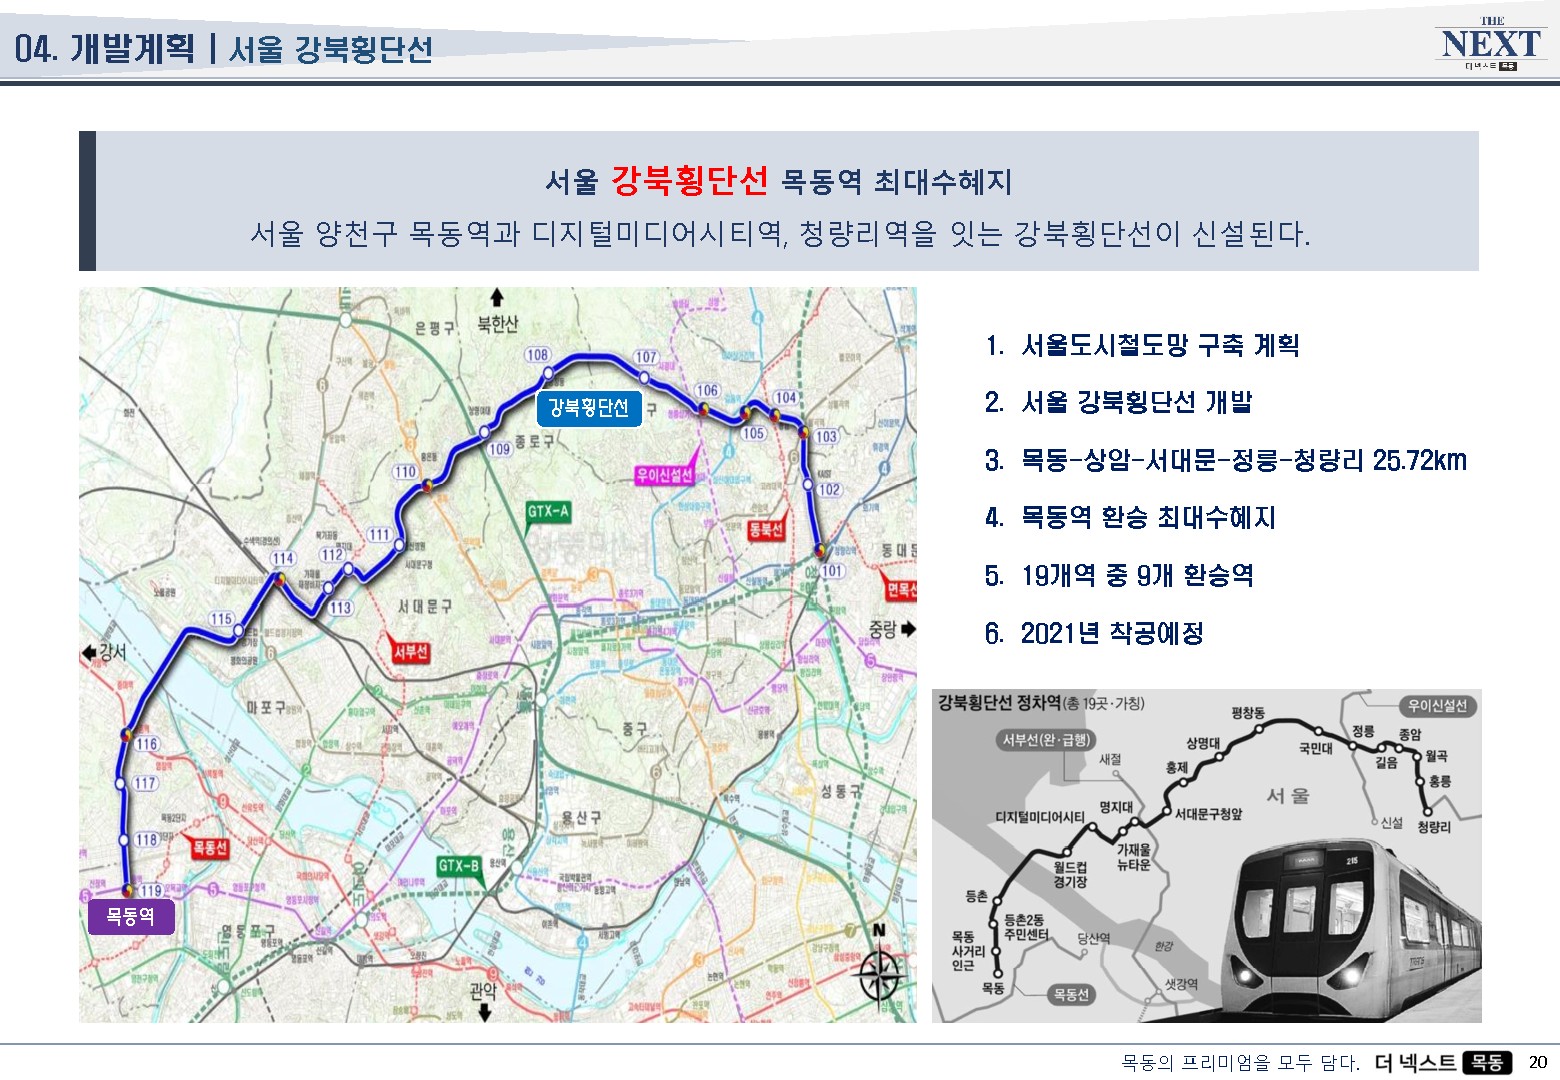
Task: Click station marker 110 on the map
Action: point(405,471)
